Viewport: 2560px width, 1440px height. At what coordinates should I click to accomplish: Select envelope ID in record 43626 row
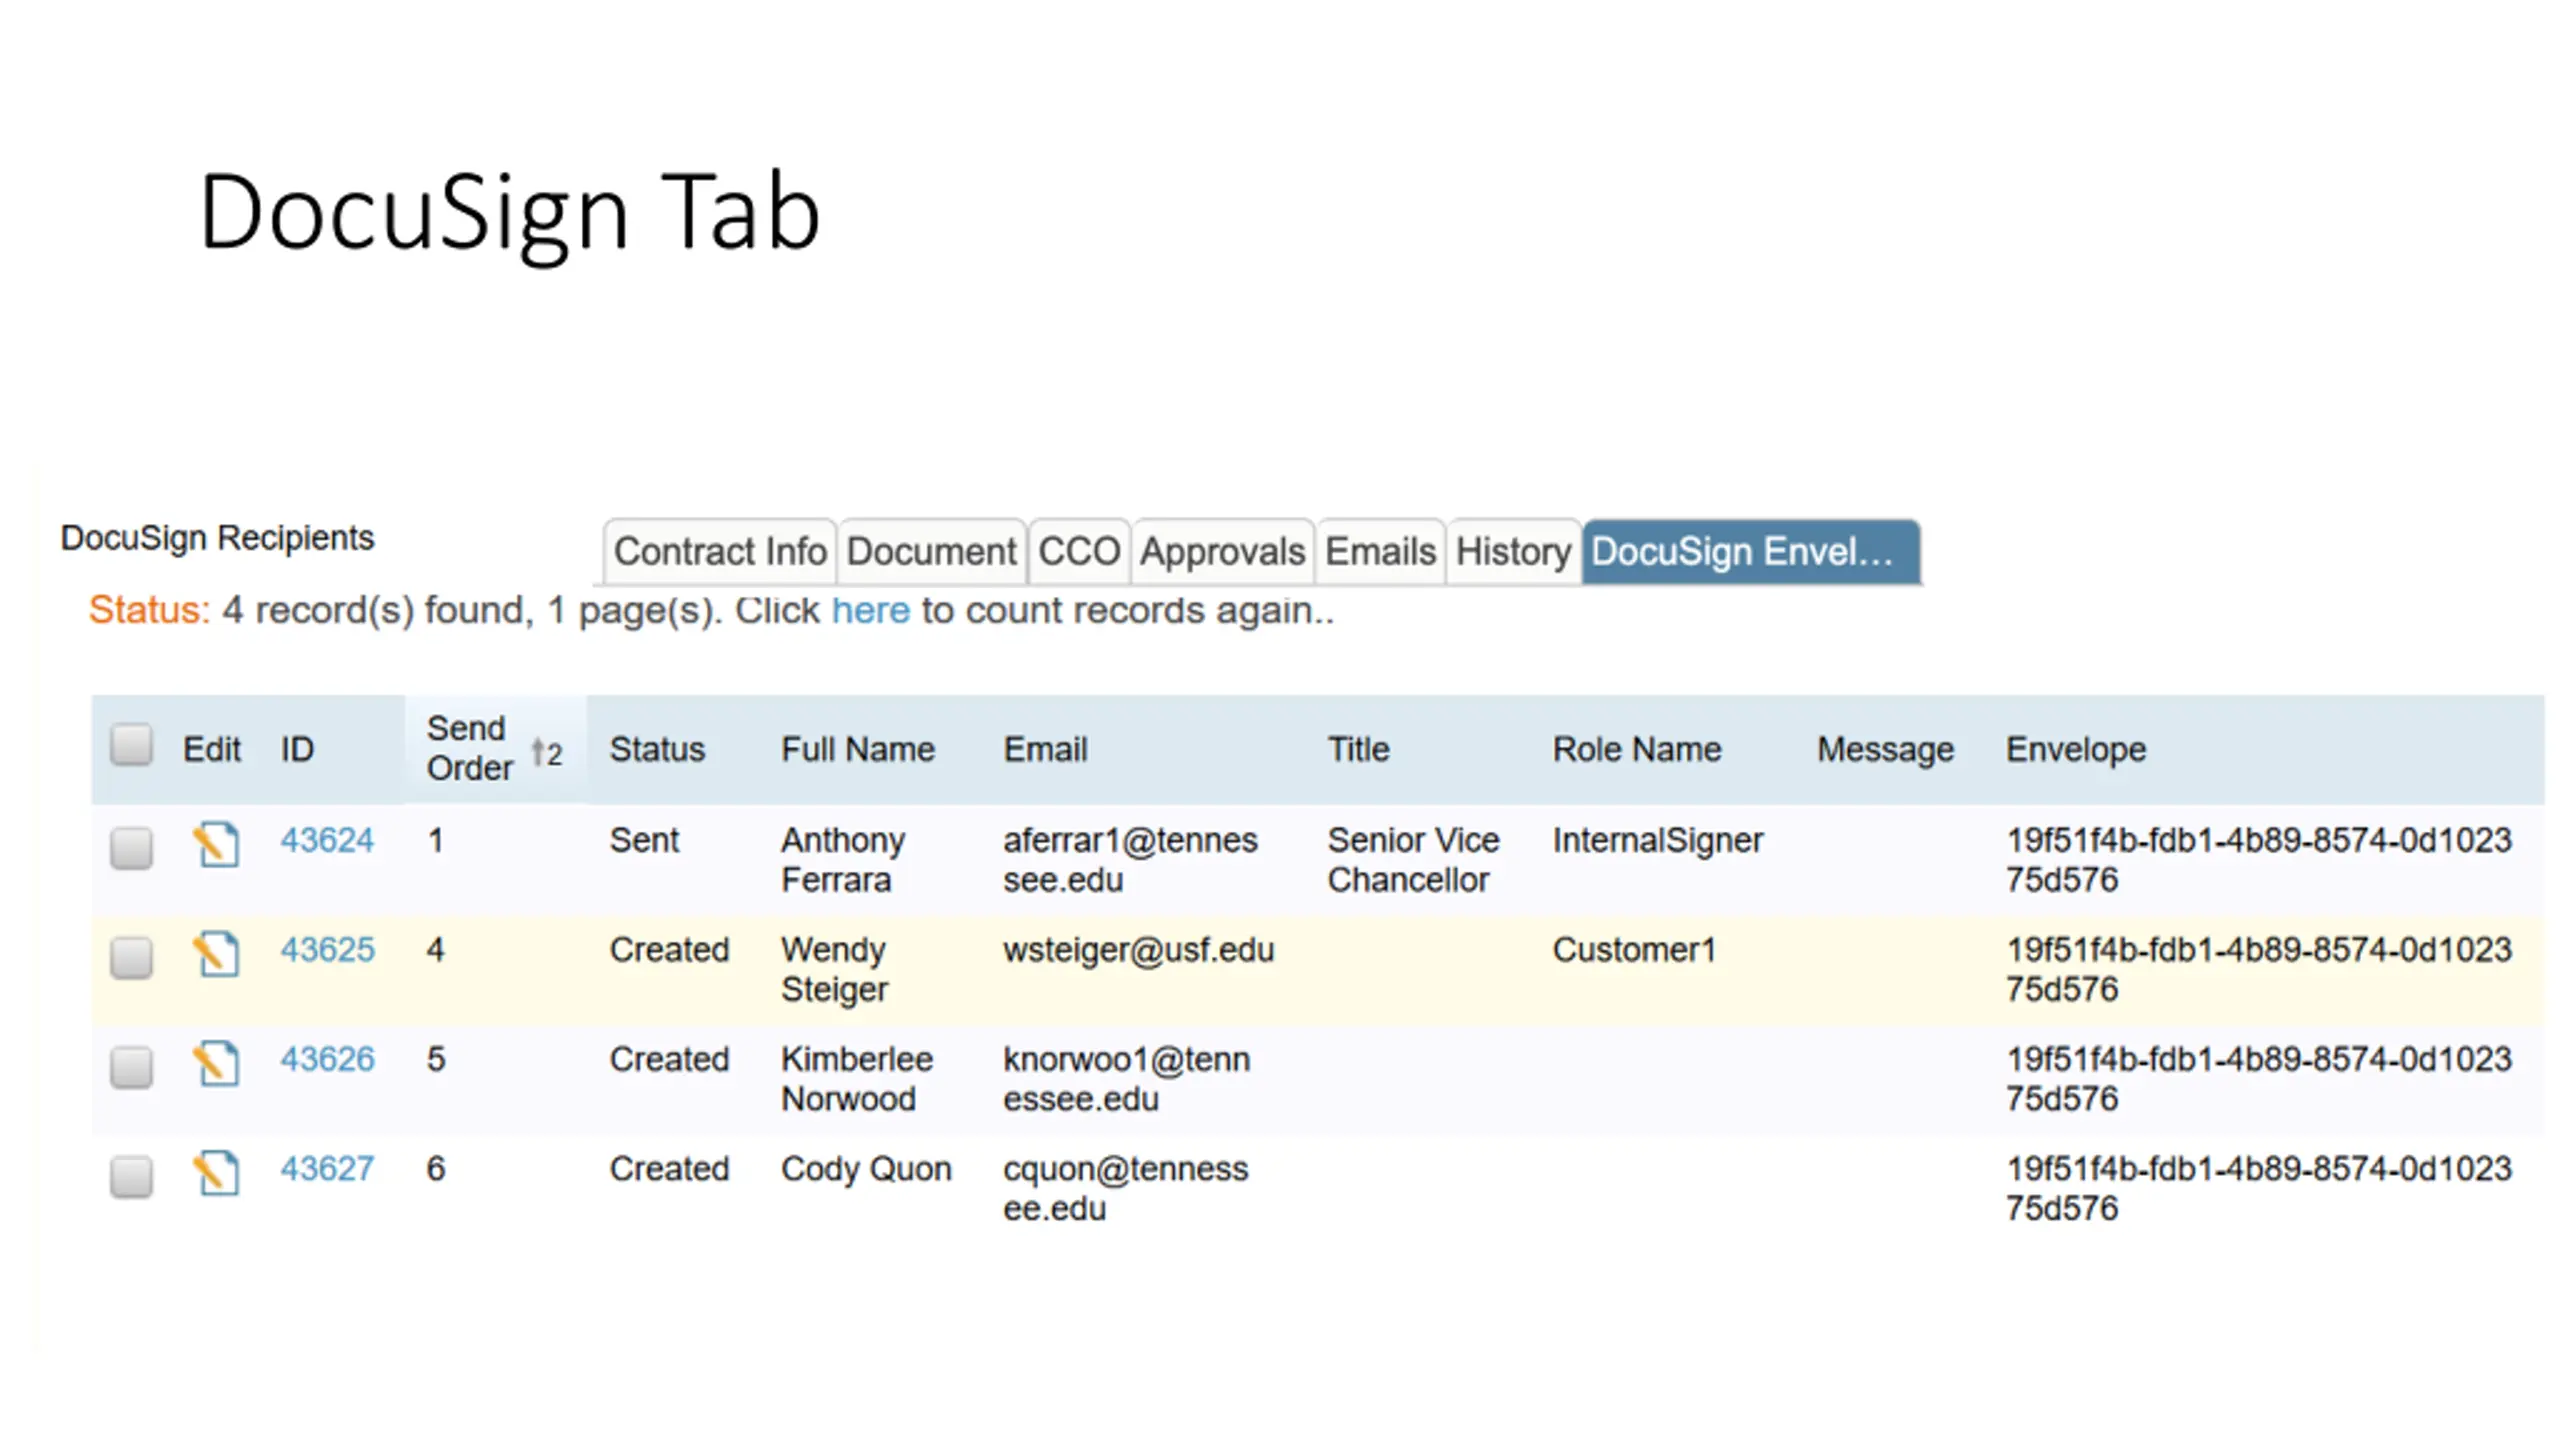point(2259,1079)
